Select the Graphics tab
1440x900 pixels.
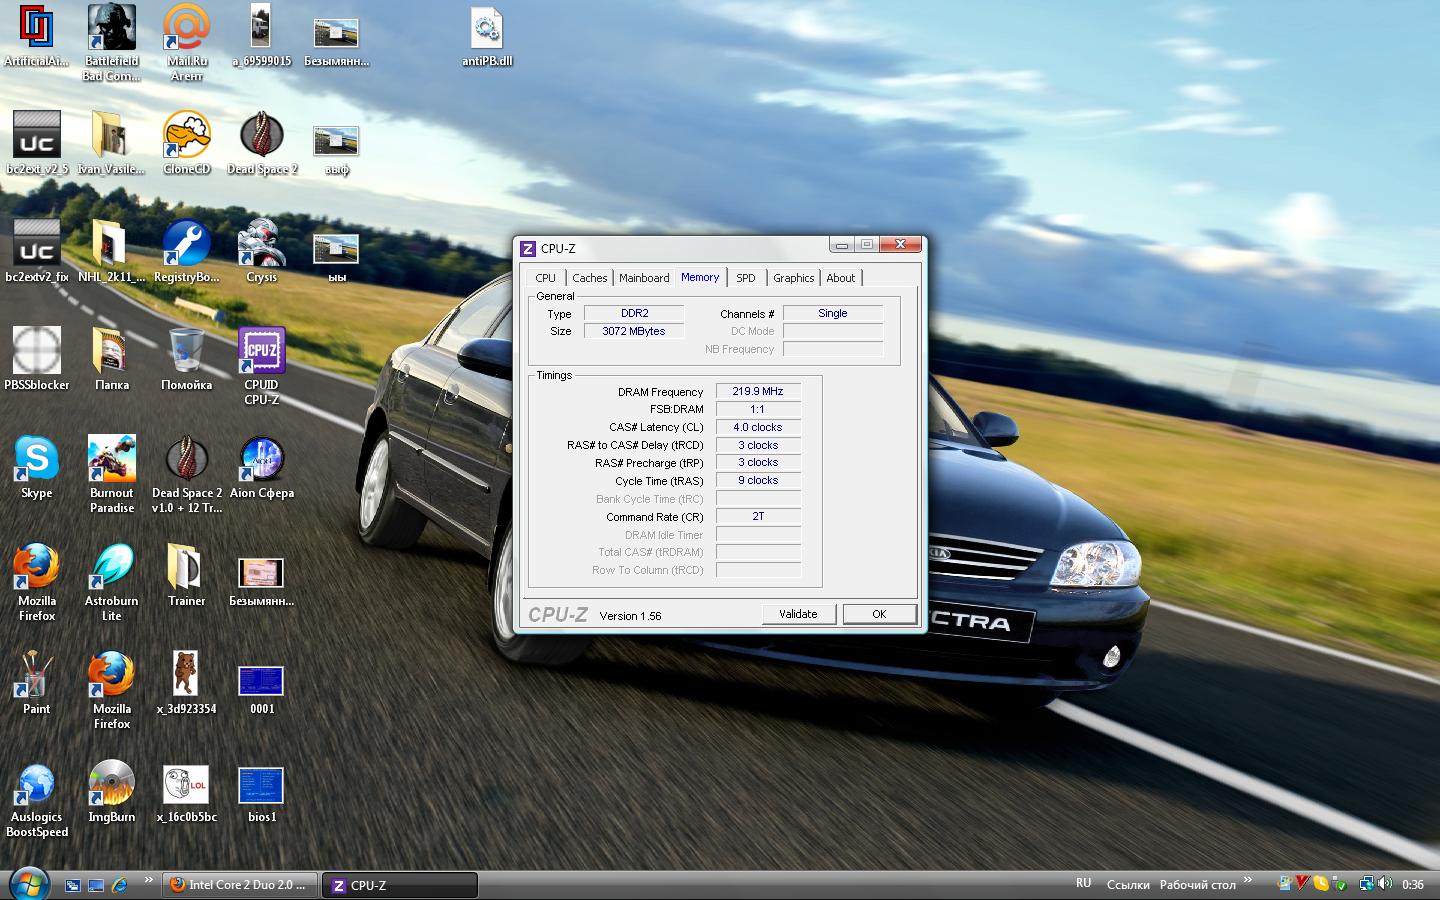[793, 278]
